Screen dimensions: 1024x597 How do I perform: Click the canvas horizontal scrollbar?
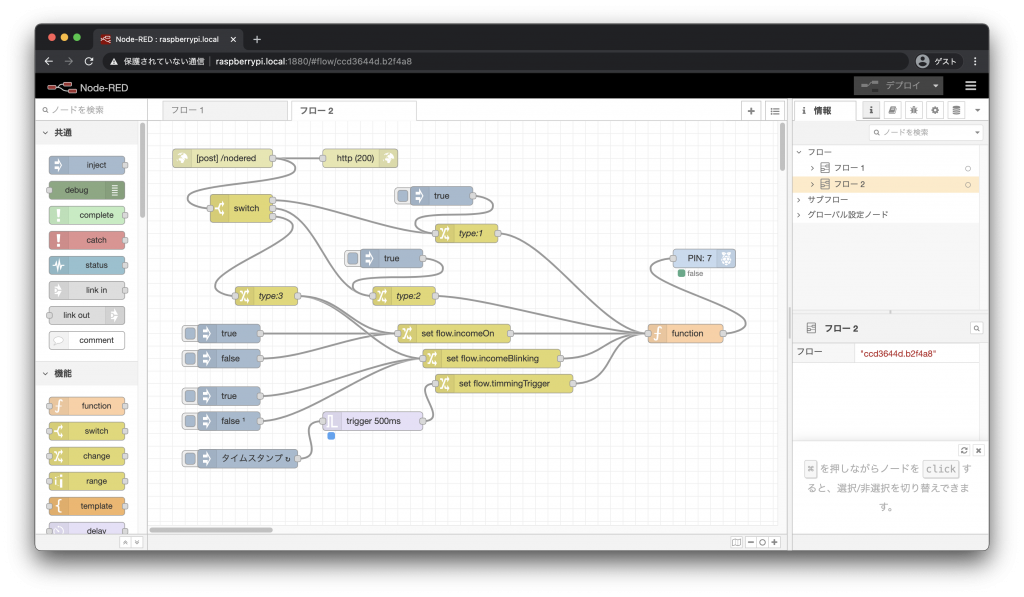pyautogui.click(x=212, y=530)
